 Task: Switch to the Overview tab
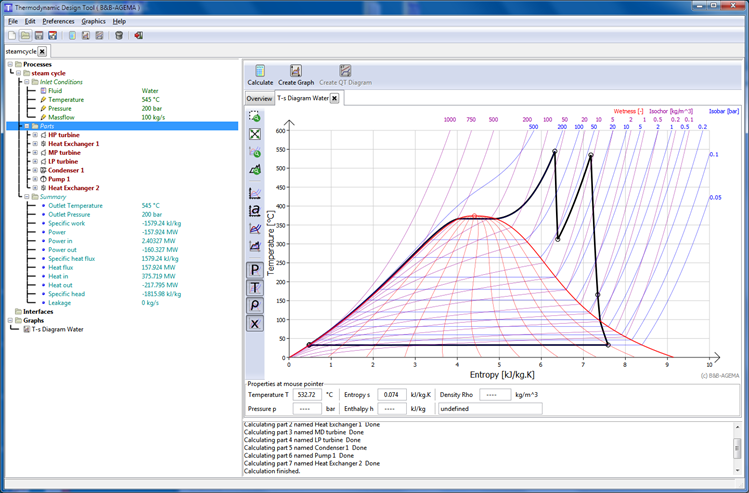(x=259, y=99)
